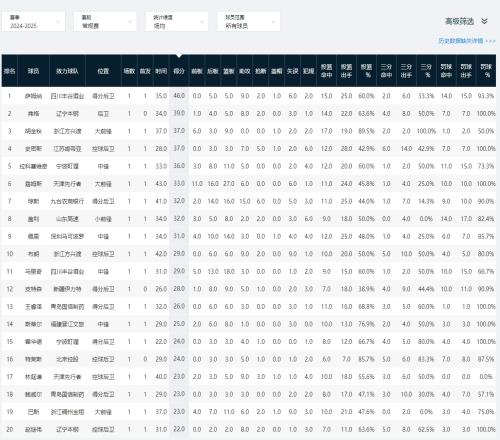Sort table by 抢断 column header
The height and width of the screenshot is (440, 500).
(261, 71)
